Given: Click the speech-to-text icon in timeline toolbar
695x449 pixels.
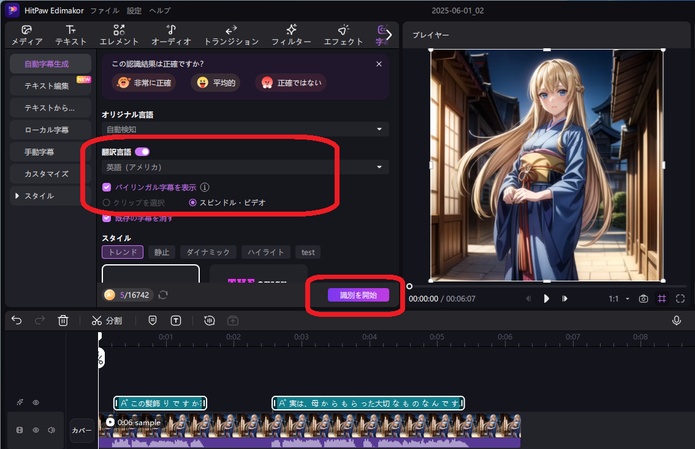Looking at the screenshot, I should [209, 320].
